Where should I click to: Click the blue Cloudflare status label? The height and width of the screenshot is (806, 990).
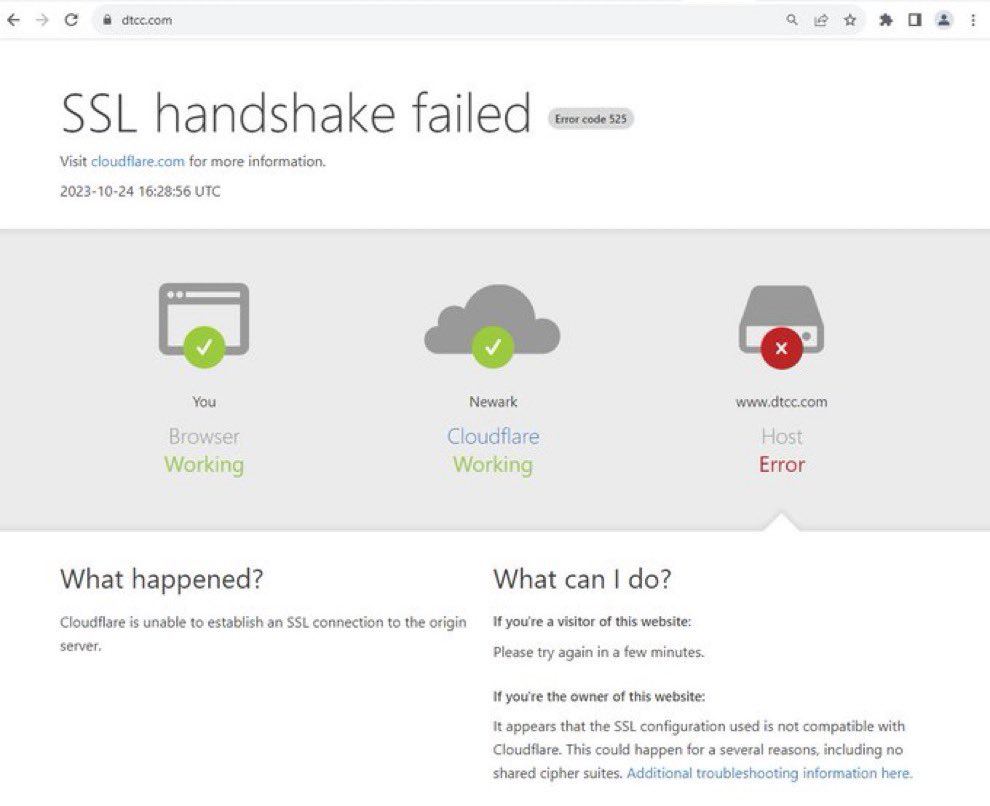[x=493, y=437]
